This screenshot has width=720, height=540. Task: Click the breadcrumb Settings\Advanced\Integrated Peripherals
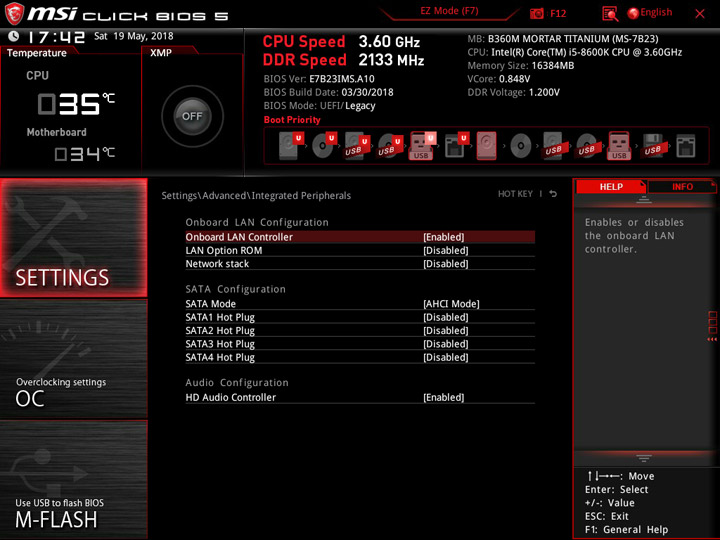click(x=256, y=196)
